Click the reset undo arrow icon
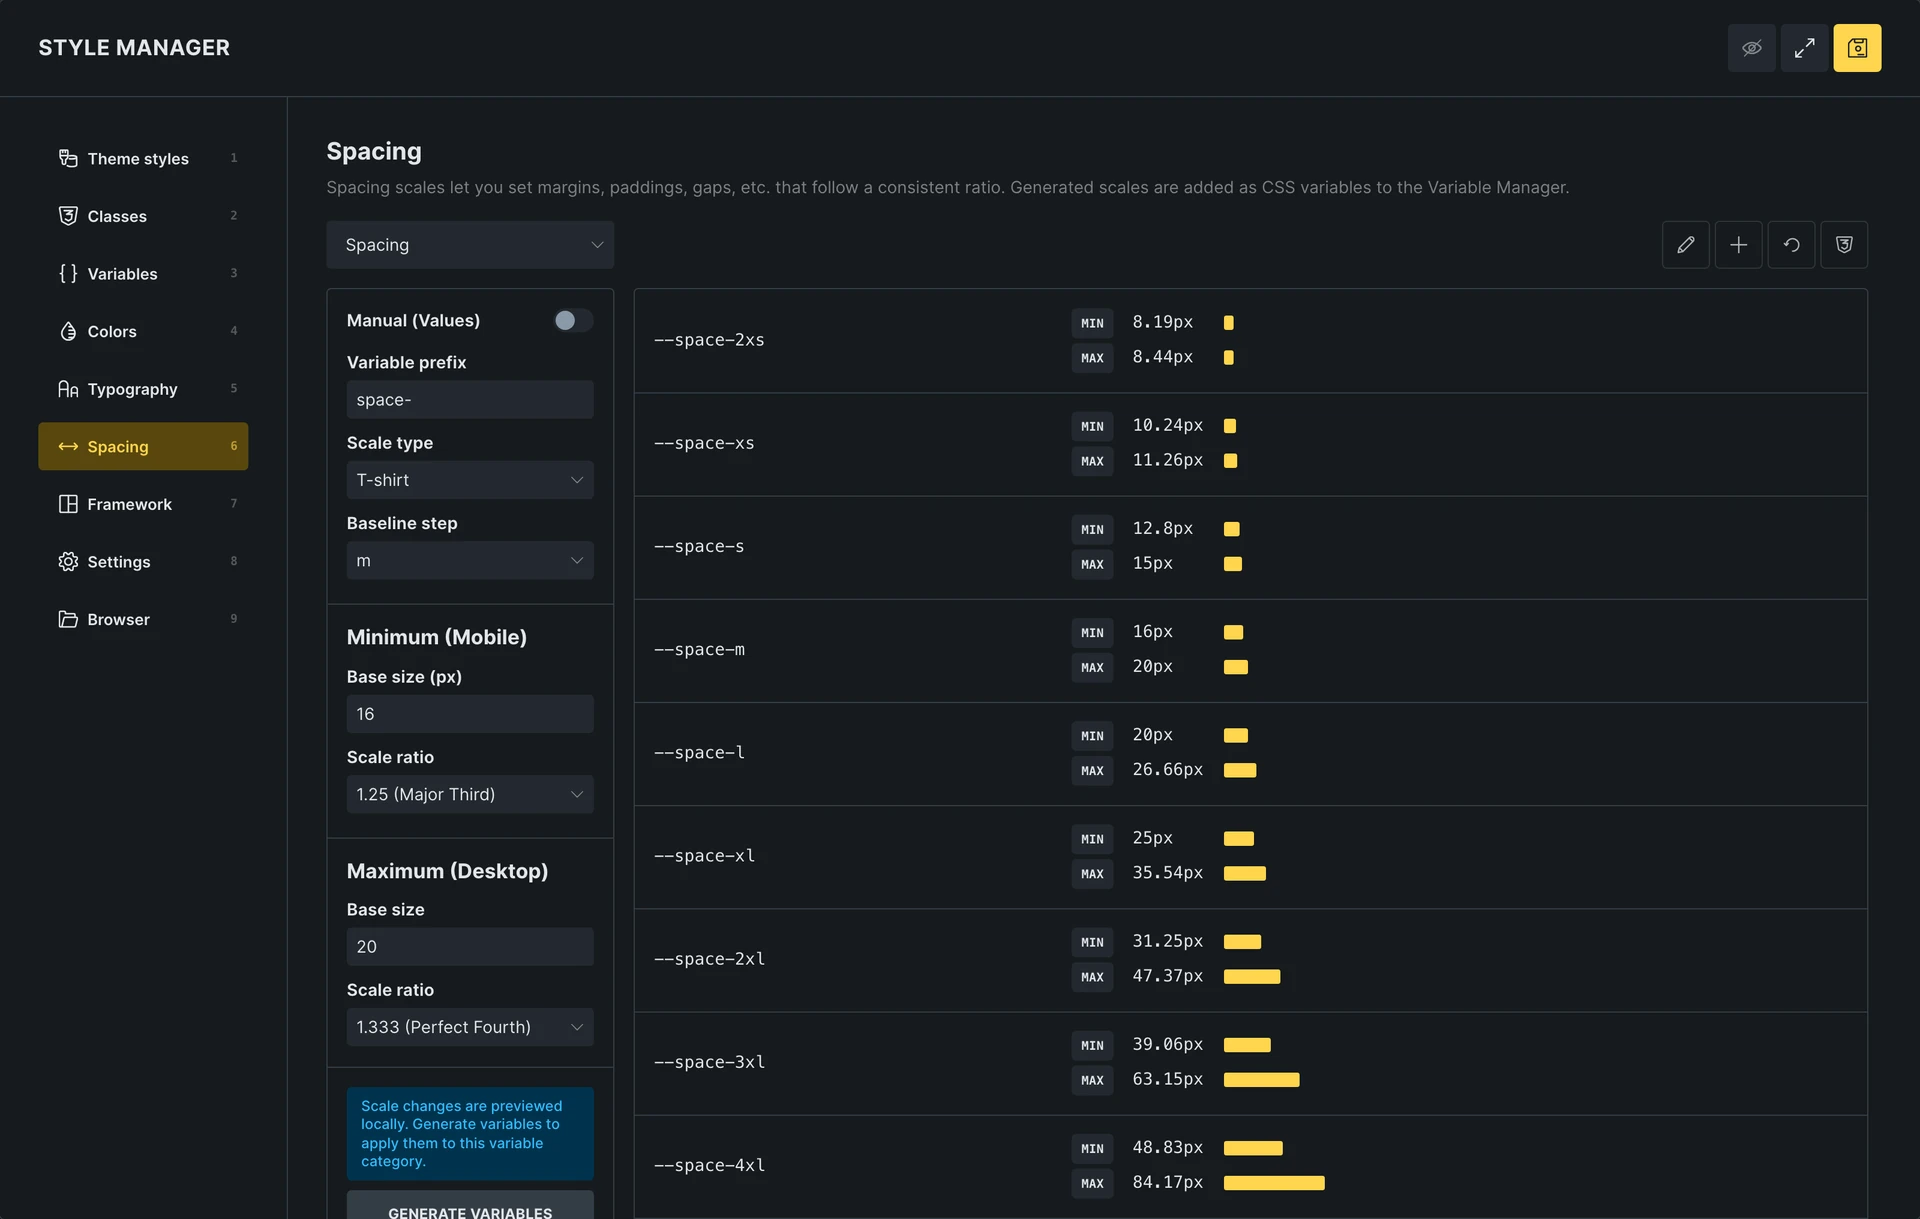 (x=1791, y=245)
